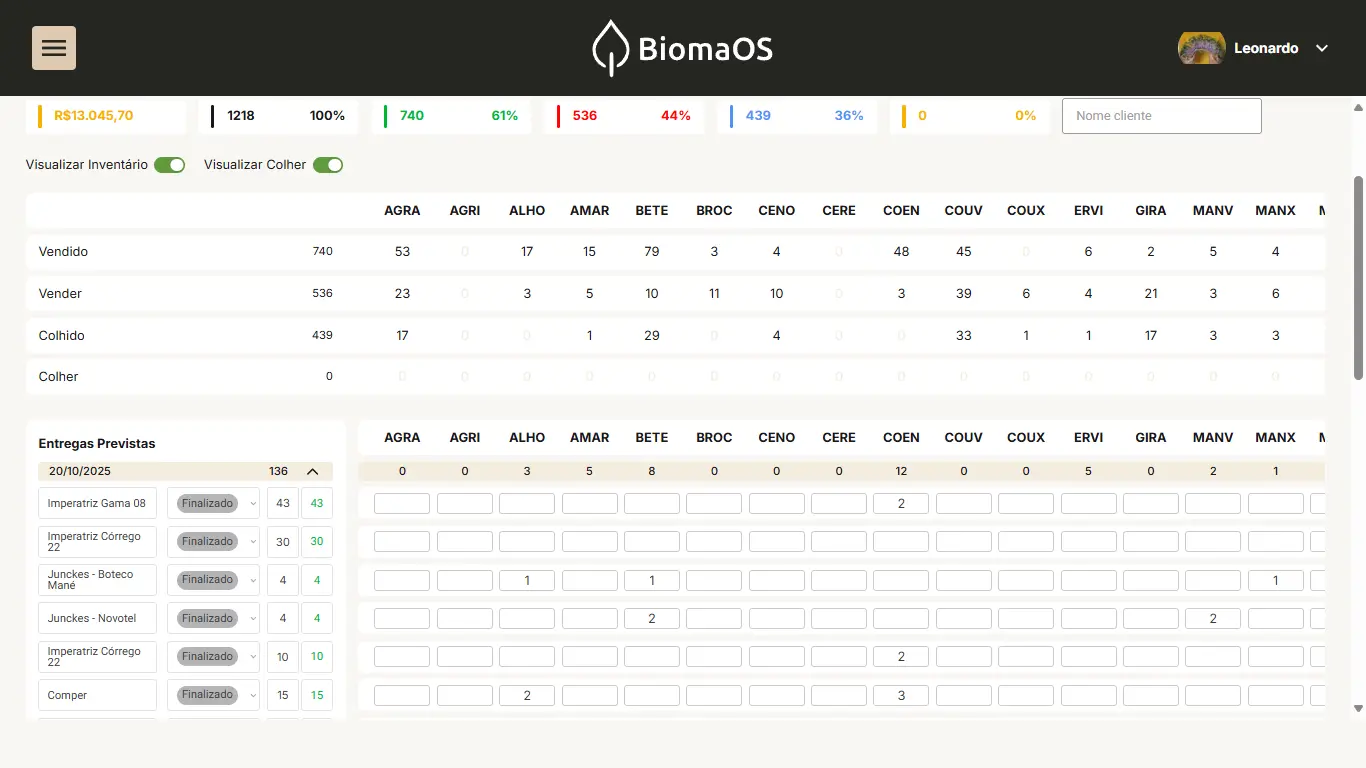Expand the user menu chevron beside Leonardo
This screenshot has width=1366, height=768.
[1322, 48]
